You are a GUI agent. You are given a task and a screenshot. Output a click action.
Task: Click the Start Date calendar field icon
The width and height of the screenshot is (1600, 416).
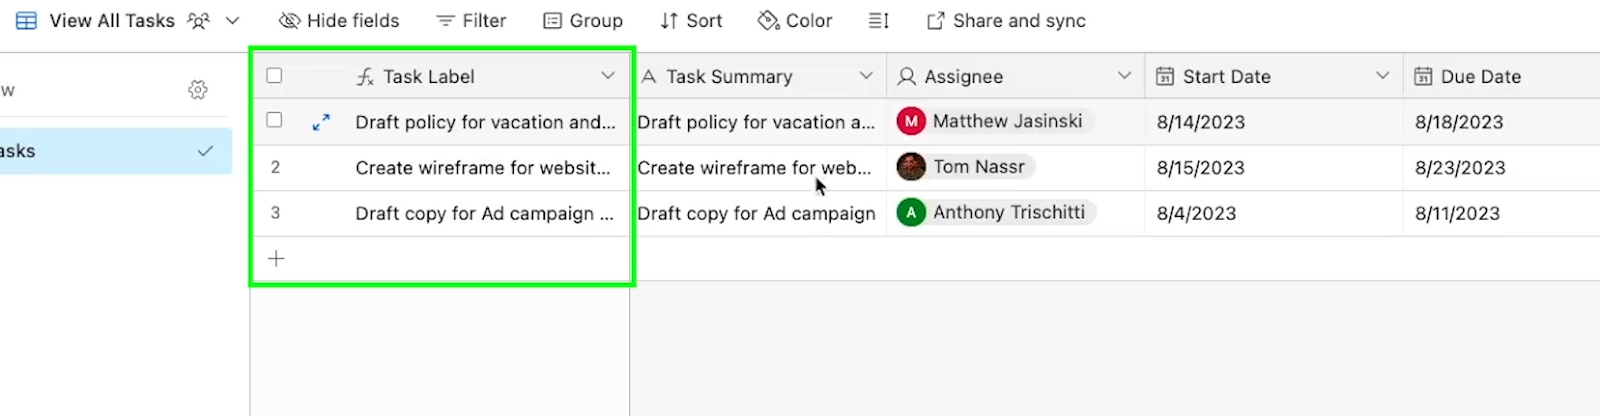1165,76
